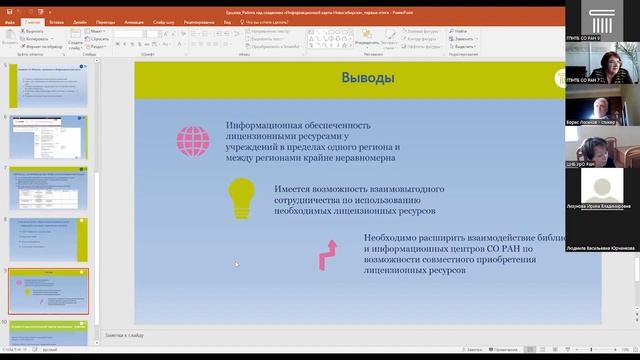Start slide show from status bar icon

click(568, 349)
